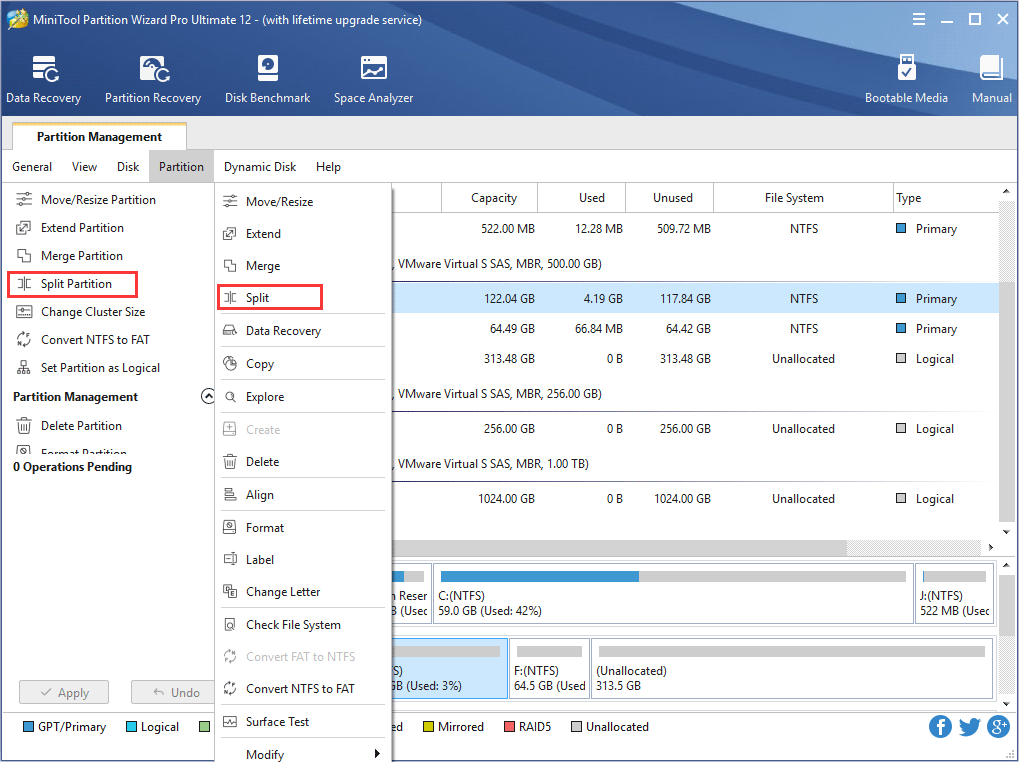Open the Manual
1019x762 pixels.
click(990, 78)
